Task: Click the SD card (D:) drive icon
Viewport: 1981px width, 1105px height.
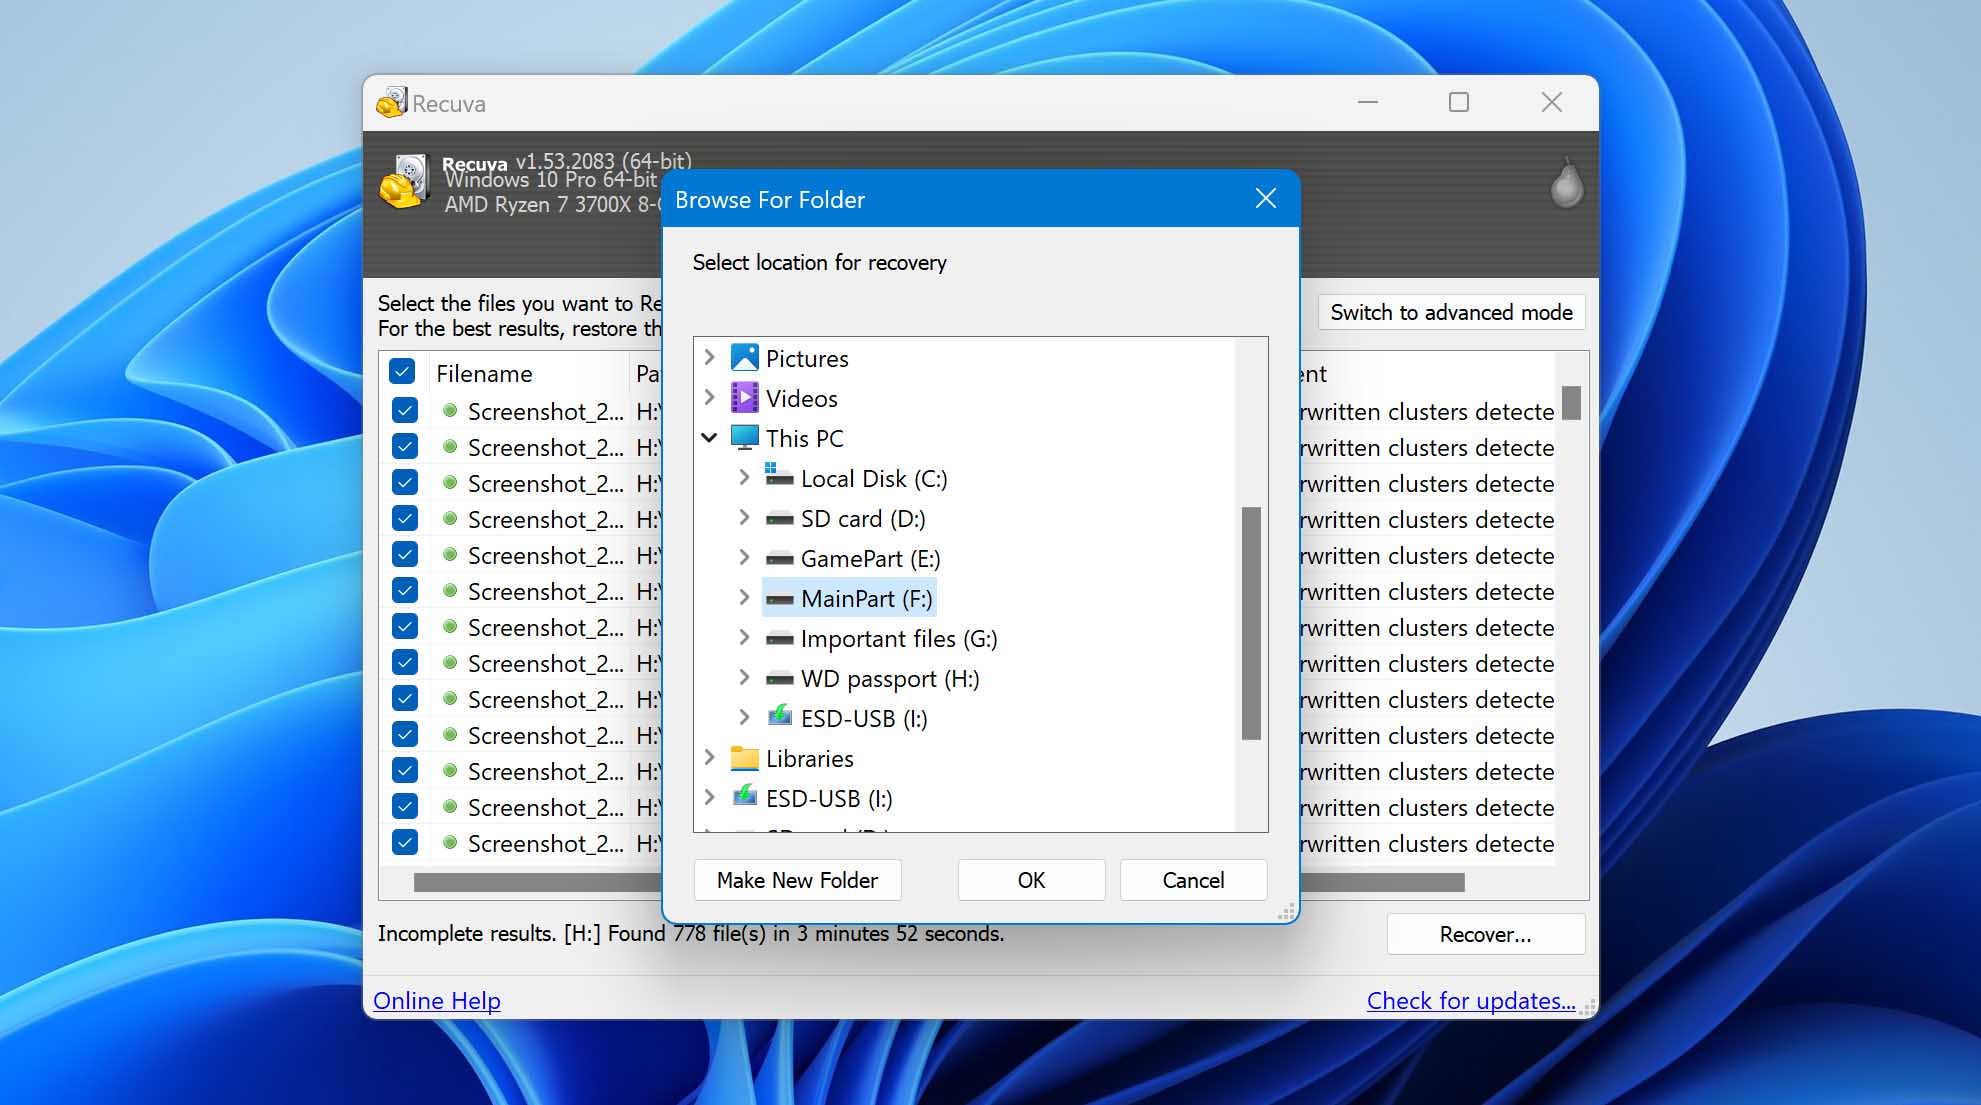Action: 779,519
